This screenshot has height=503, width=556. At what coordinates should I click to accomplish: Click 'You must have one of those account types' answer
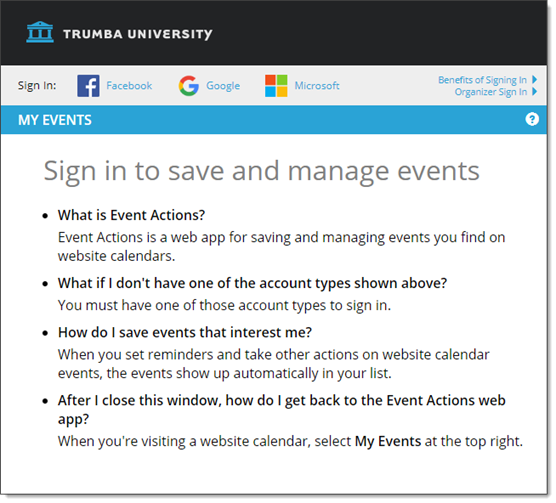224,305
